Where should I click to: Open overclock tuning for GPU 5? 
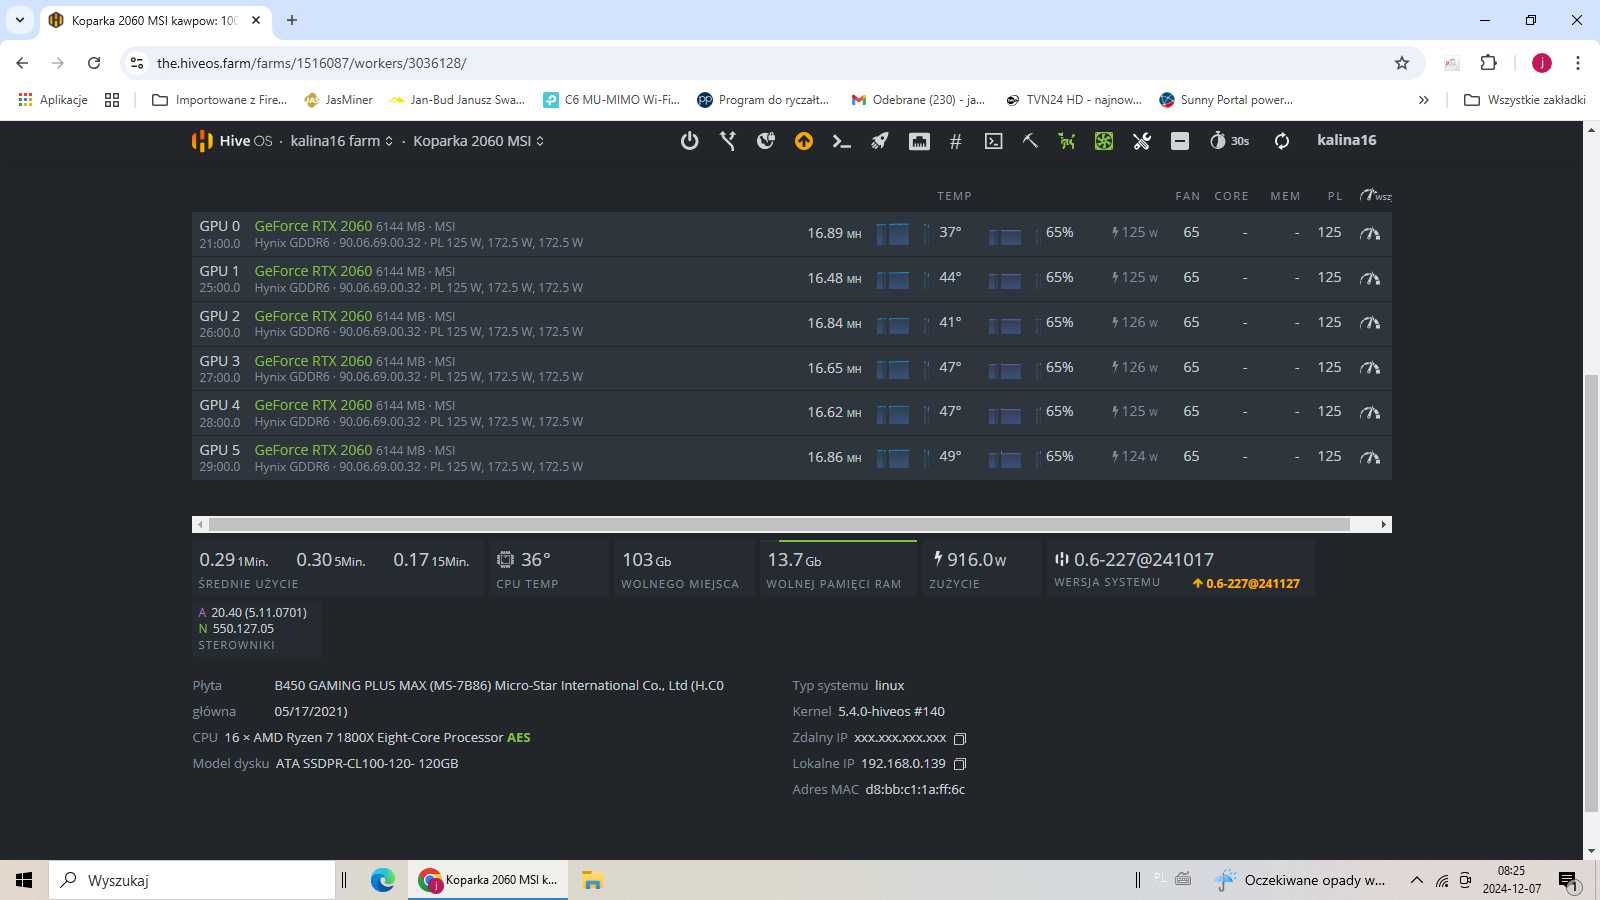1370,457
